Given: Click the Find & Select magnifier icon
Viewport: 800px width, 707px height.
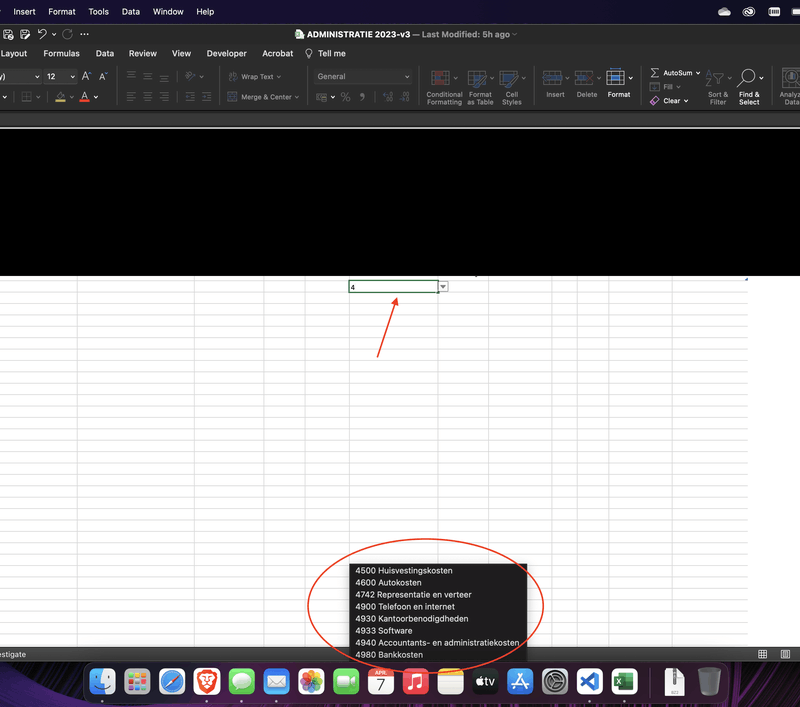Looking at the screenshot, I should click(747, 79).
